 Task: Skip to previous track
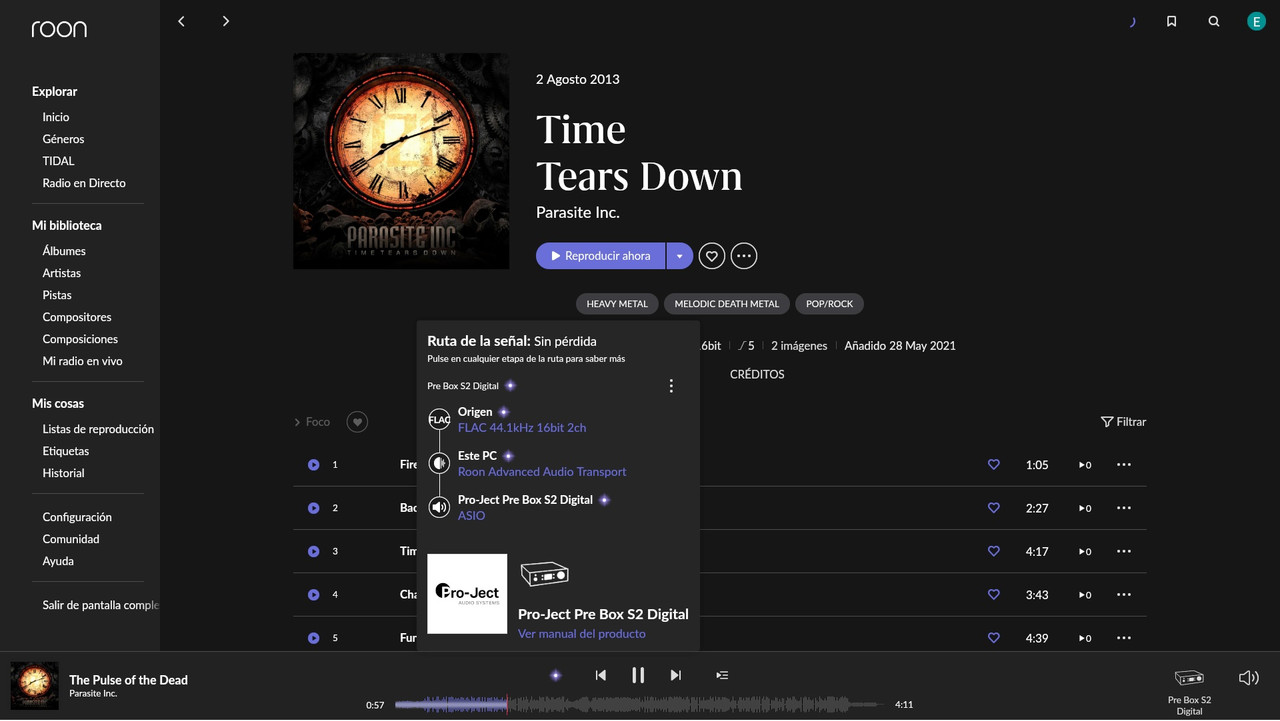pos(600,675)
